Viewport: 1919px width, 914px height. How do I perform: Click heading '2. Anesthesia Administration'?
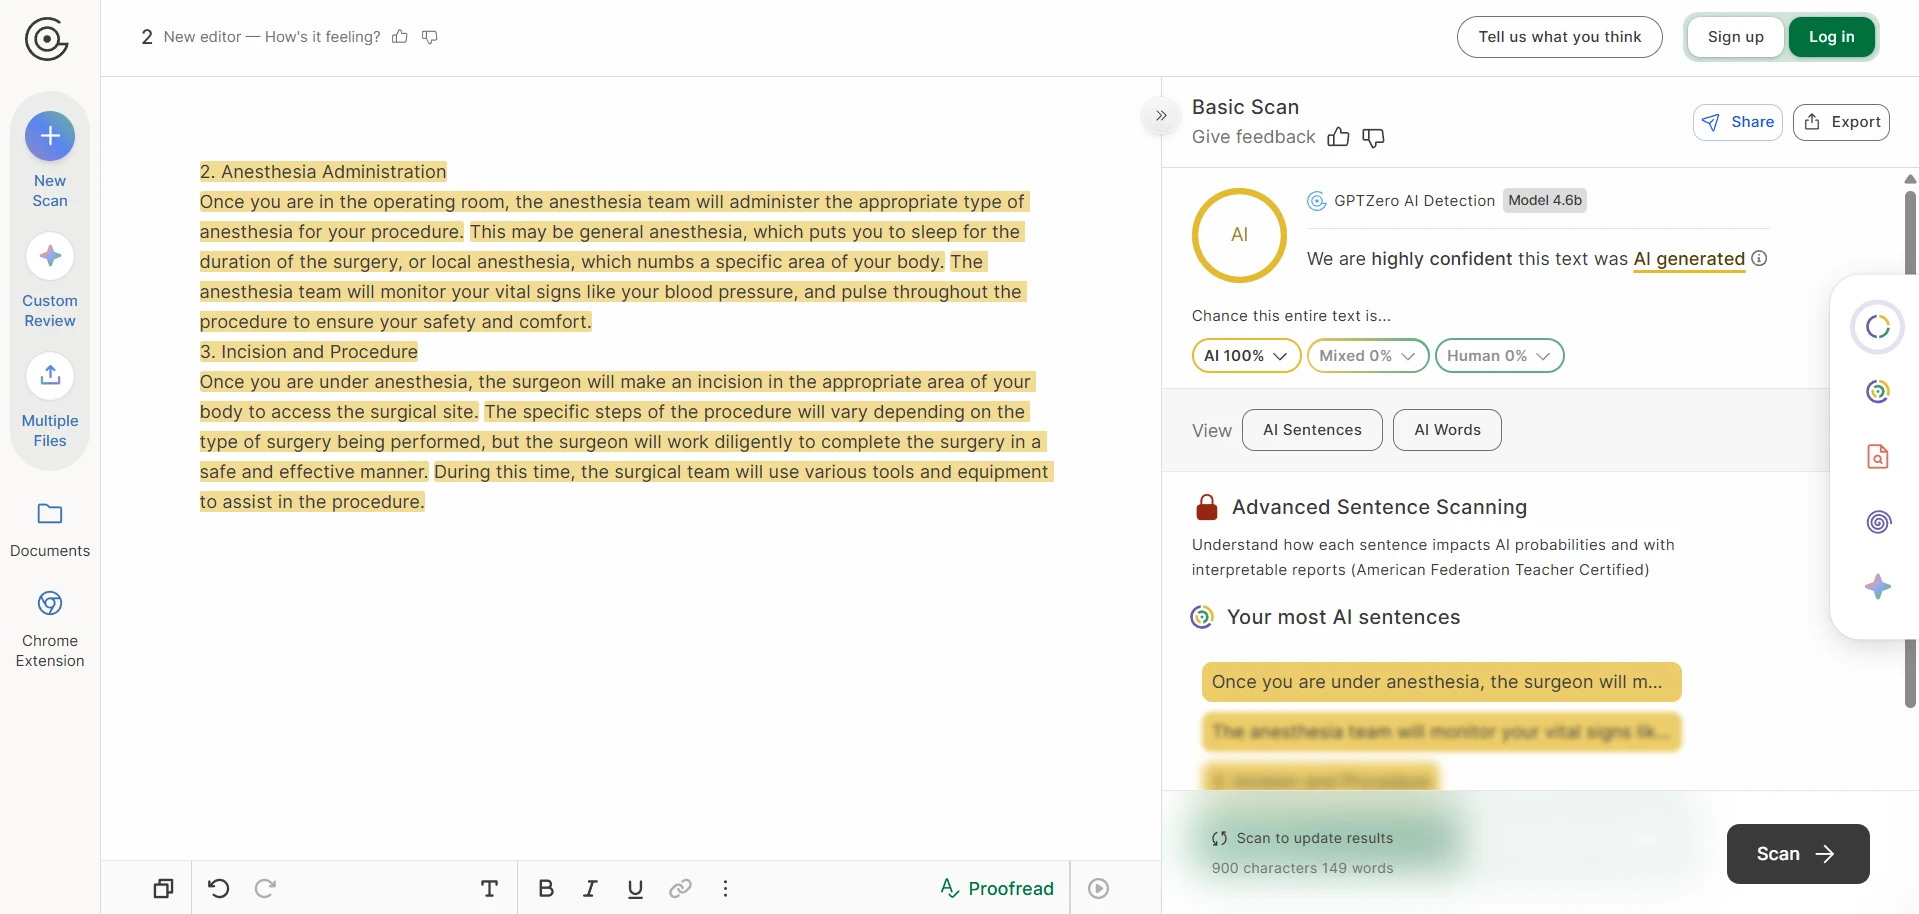(323, 172)
